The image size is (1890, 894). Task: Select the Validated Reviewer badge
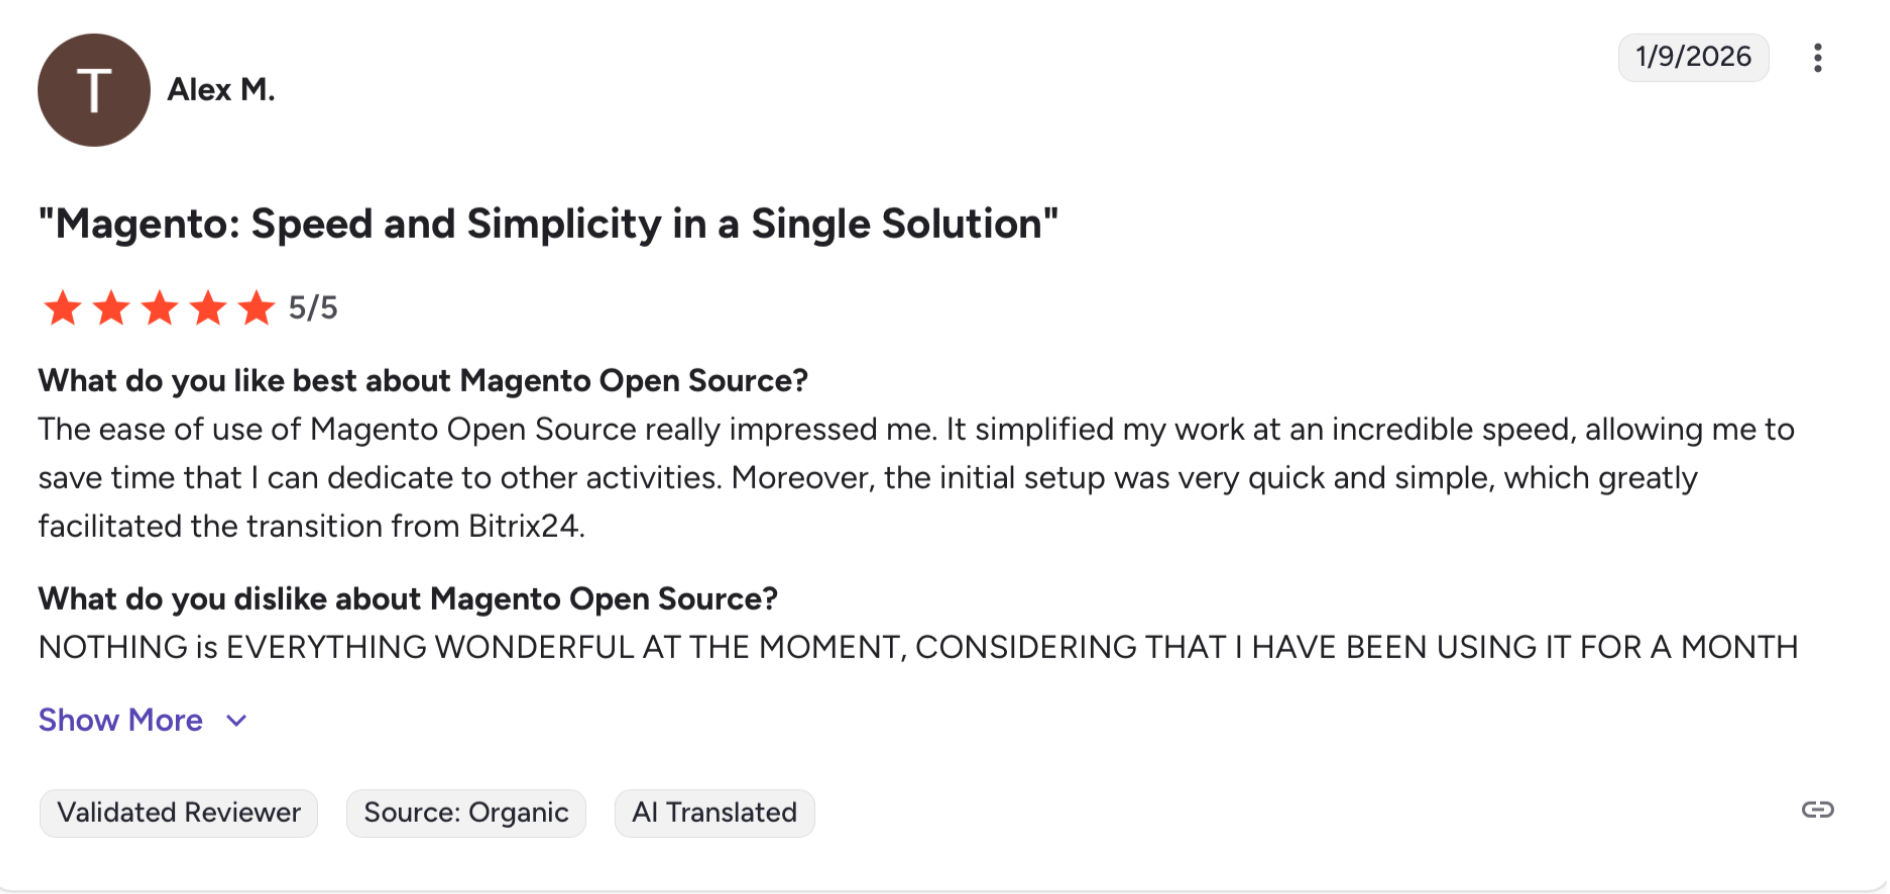point(179,812)
